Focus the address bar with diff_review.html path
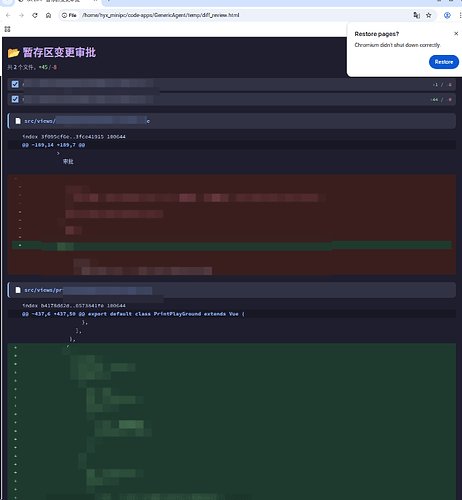This screenshot has width=462, height=500. click(x=160, y=15)
